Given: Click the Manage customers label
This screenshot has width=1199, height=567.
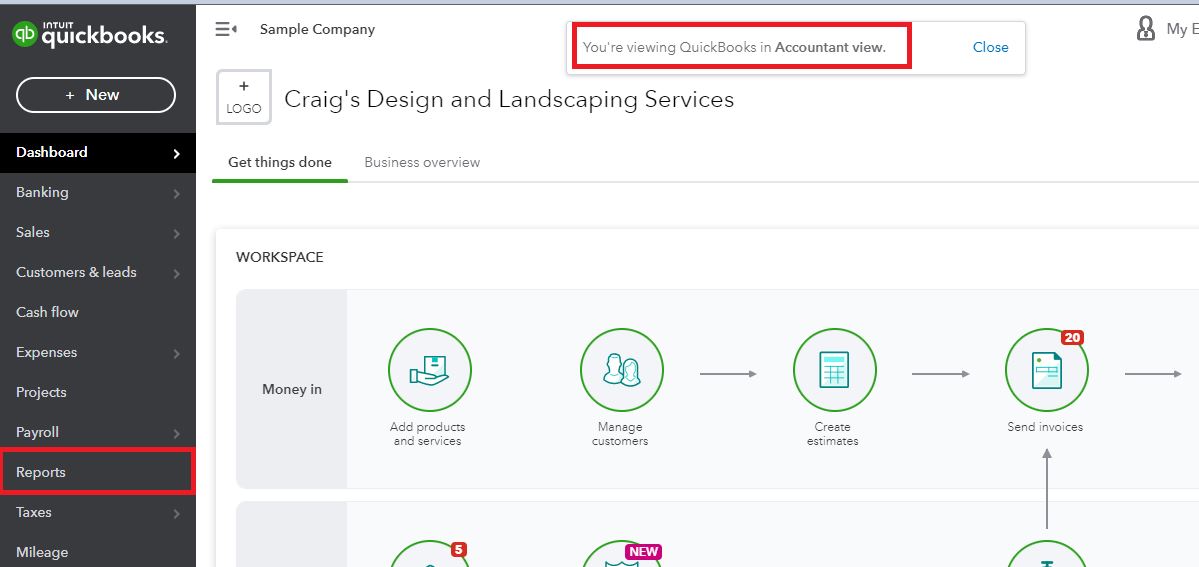Looking at the screenshot, I should pyautogui.click(x=620, y=434).
